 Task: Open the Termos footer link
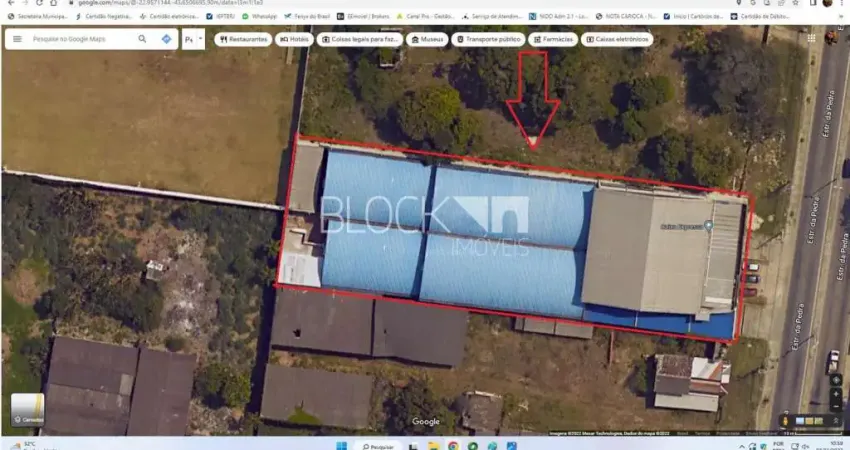click(x=702, y=433)
